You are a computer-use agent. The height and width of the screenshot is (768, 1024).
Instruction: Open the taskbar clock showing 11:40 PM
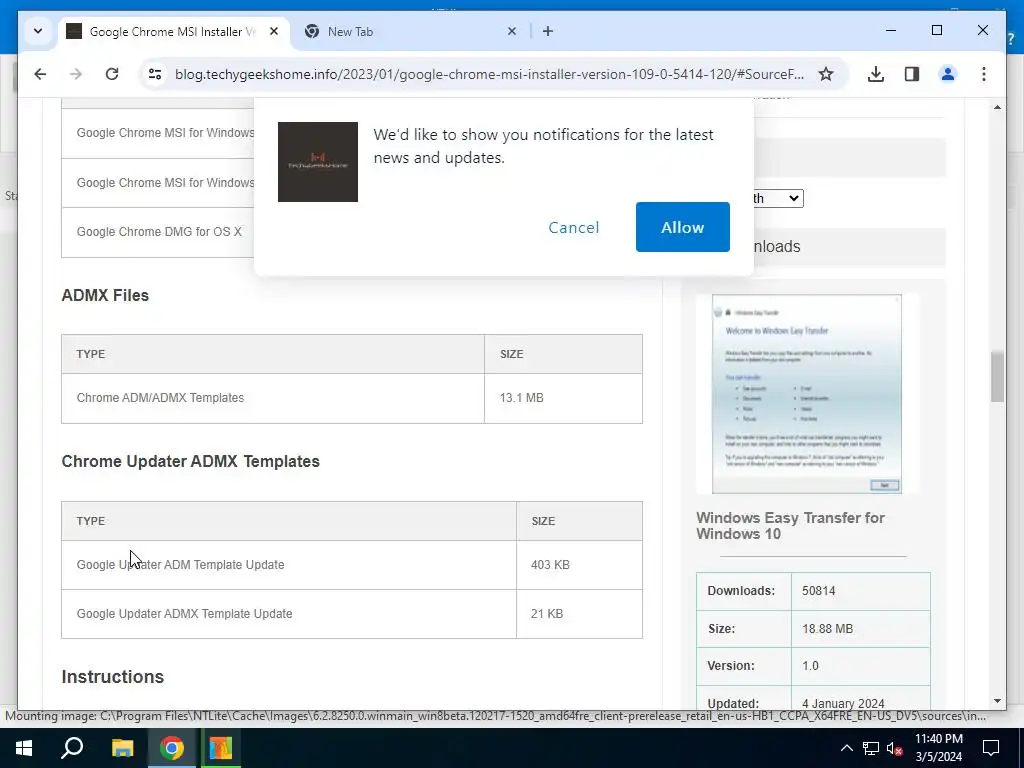click(x=938, y=748)
